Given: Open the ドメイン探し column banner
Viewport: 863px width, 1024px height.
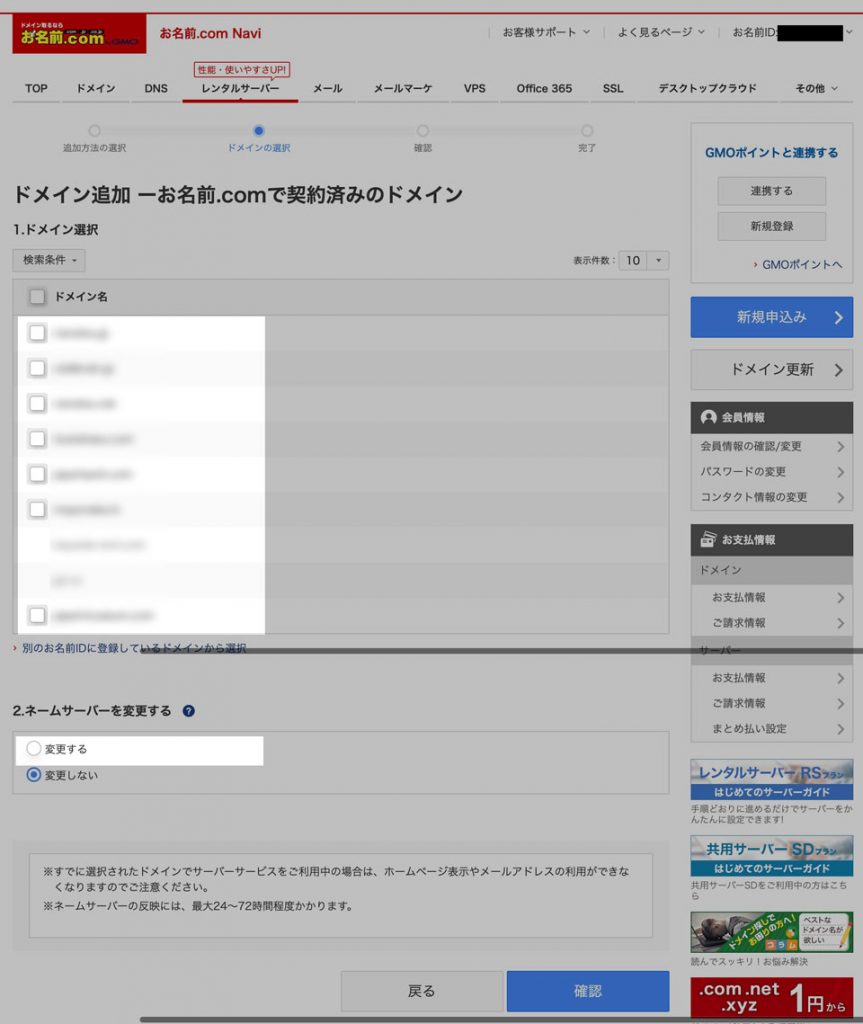Looking at the screenshot, I should (x=772, y=932).
